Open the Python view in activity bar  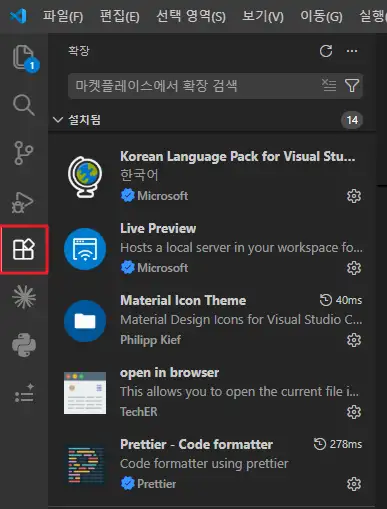coord(24,345)
